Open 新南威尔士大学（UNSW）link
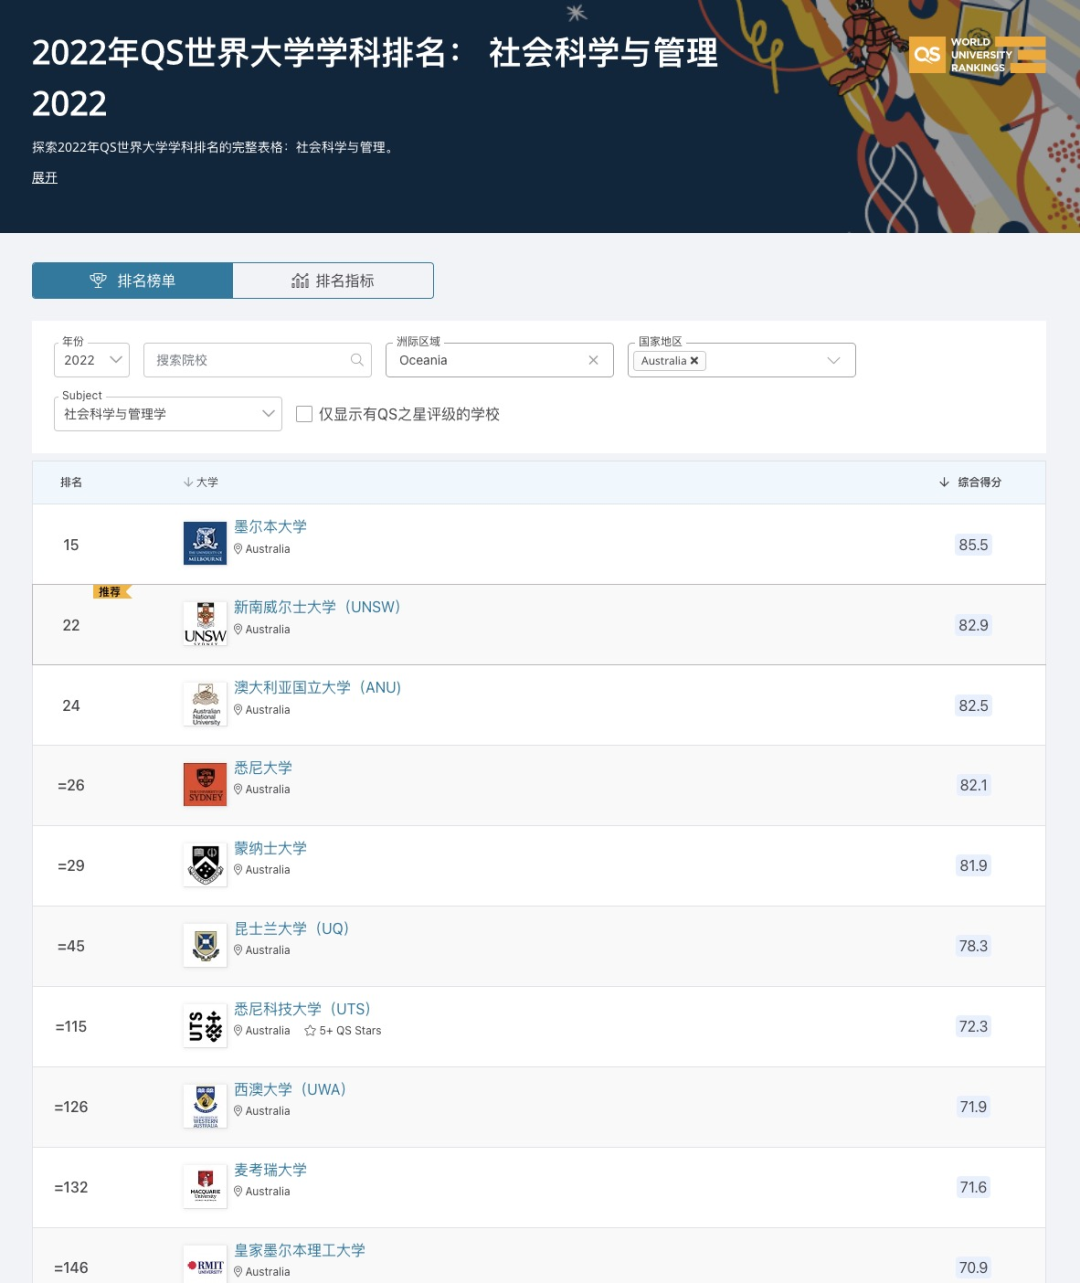Screen dimensions: 1080x1283 317,607
